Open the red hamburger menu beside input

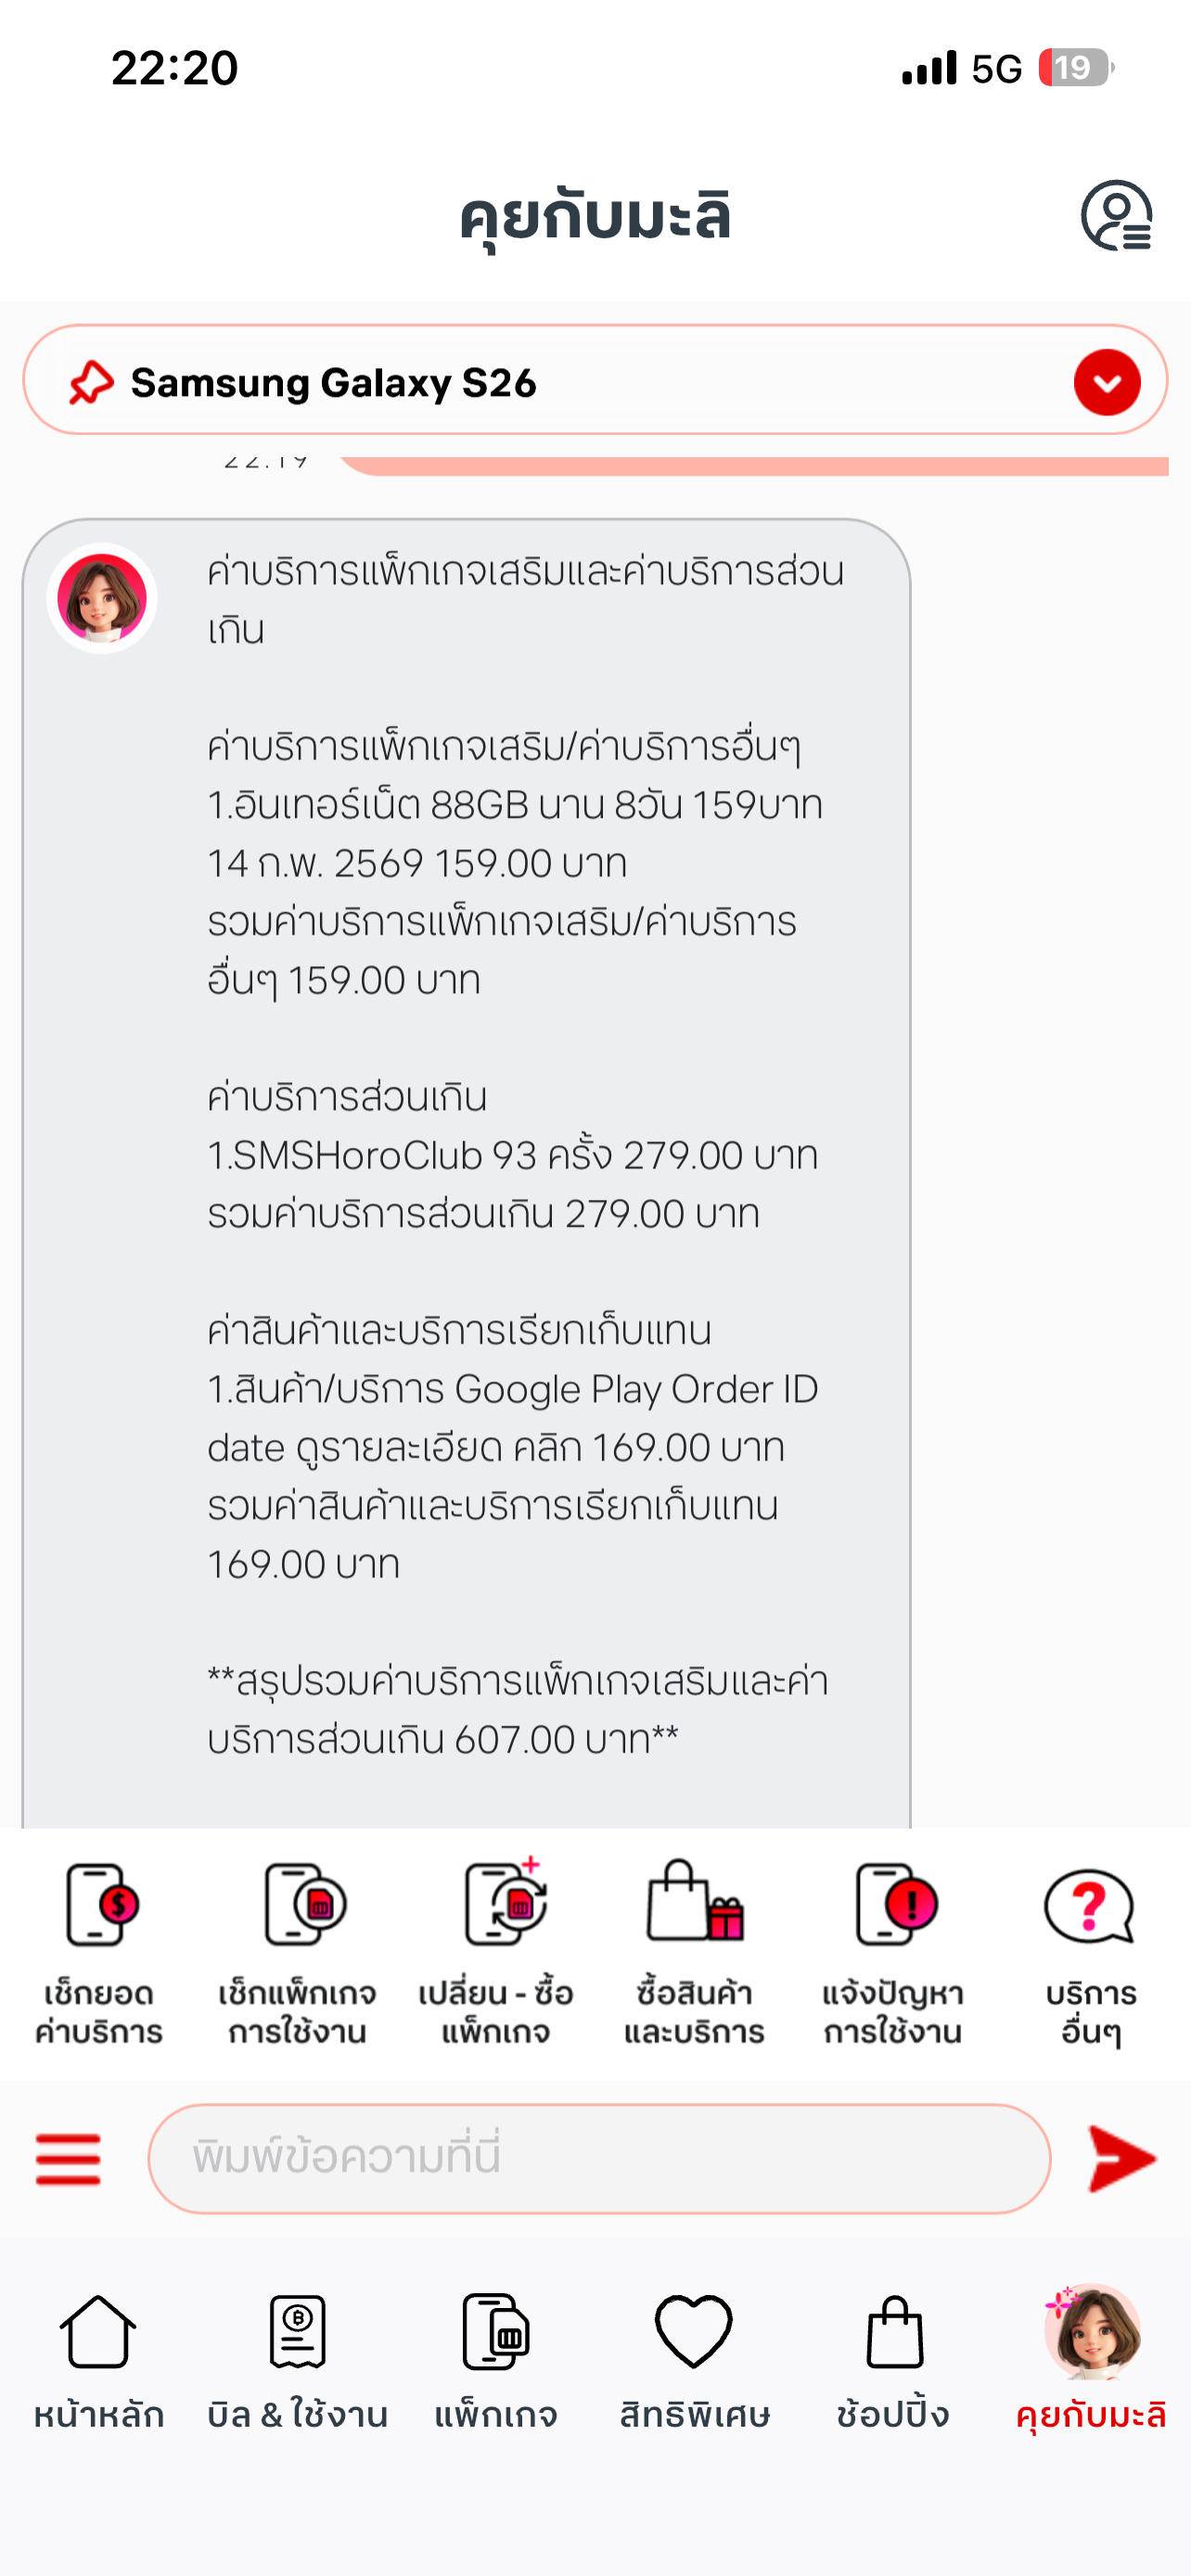tap(68, 2158)
